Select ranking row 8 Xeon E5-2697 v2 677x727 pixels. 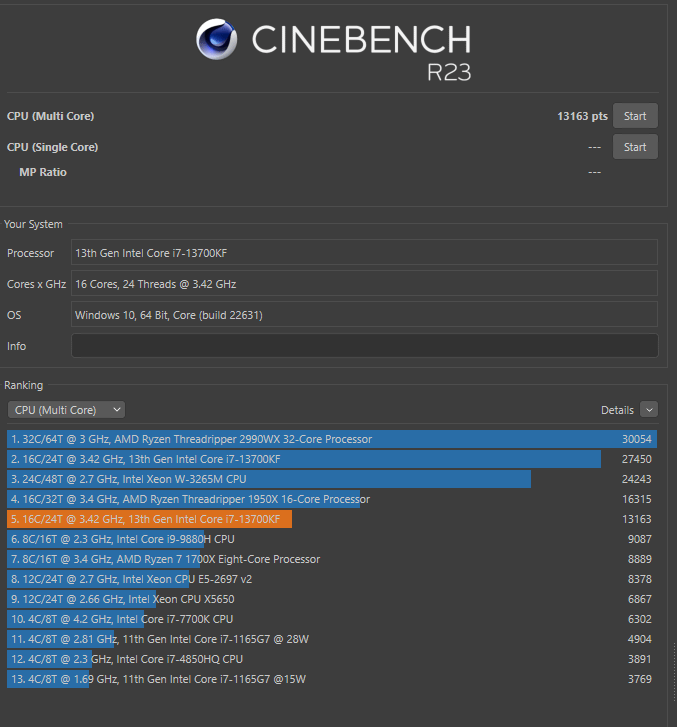[x=332, y=579]
